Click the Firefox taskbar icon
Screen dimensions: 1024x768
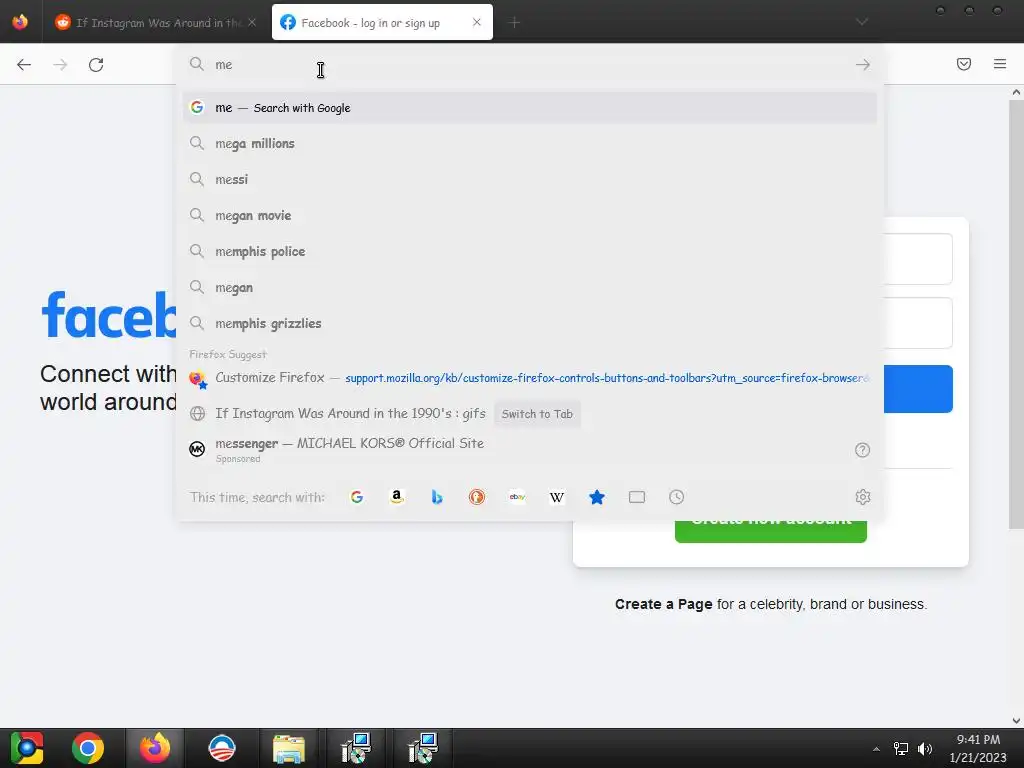pyautogui.click(x=155, y=748)
